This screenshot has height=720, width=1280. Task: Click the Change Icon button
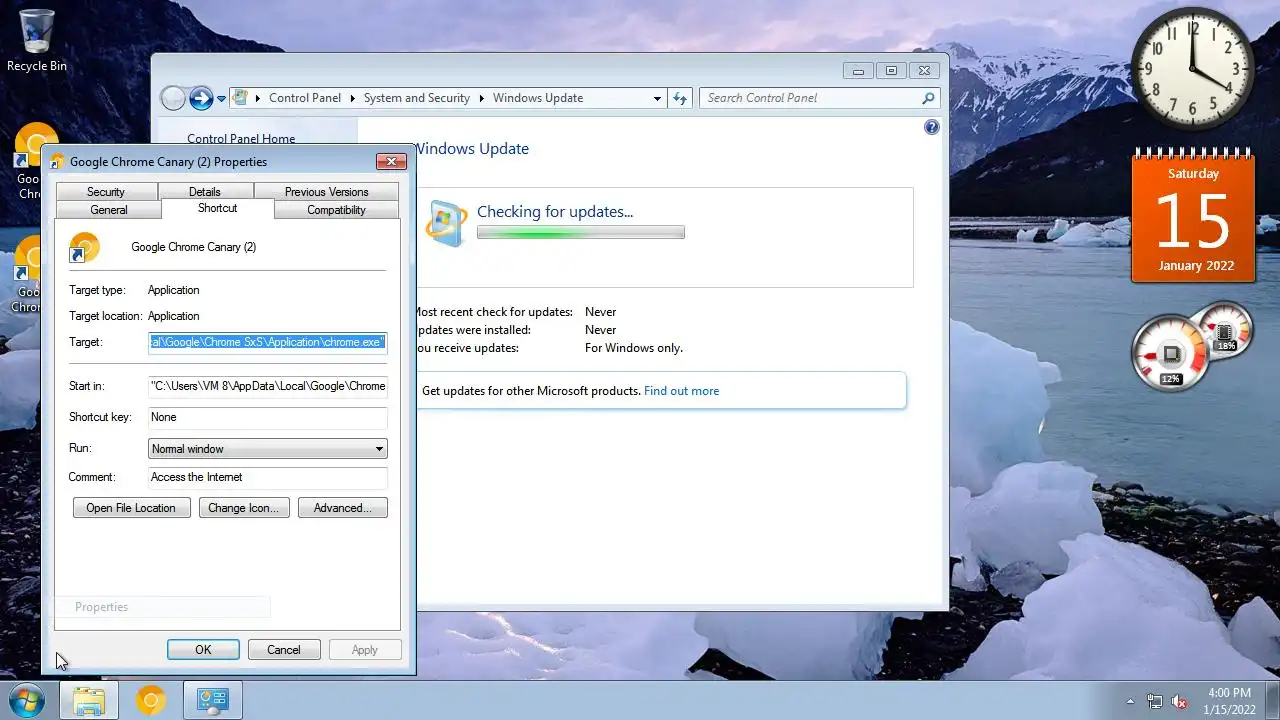pyautogui.click(x=244, y=508)
